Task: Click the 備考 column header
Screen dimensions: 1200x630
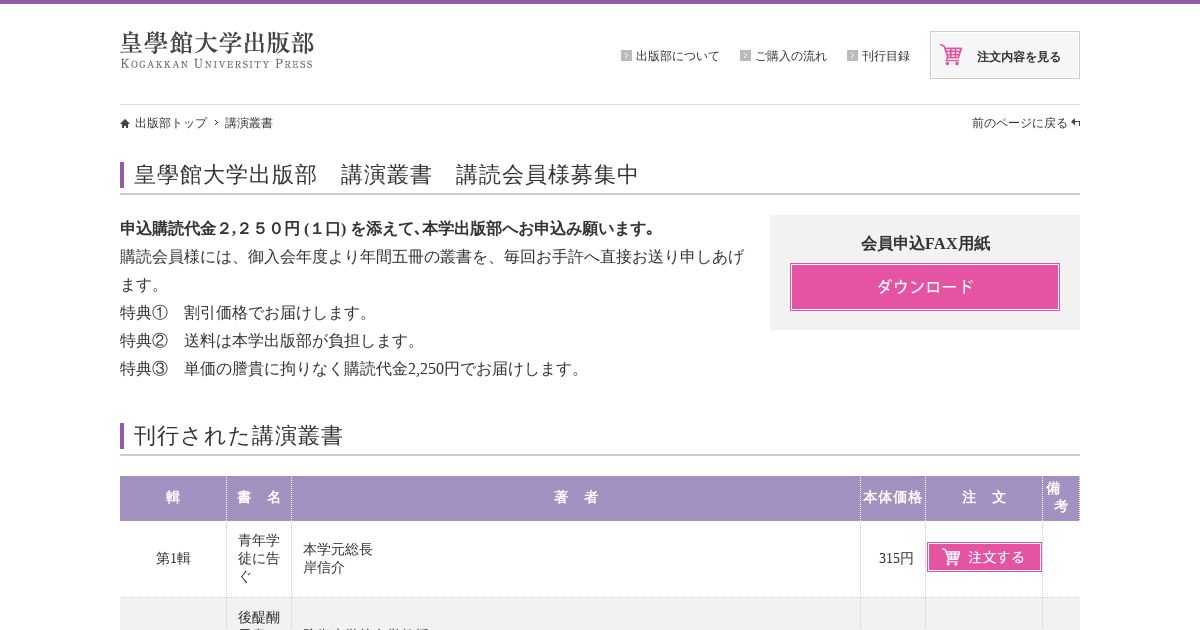Action: click(1061, 498)
